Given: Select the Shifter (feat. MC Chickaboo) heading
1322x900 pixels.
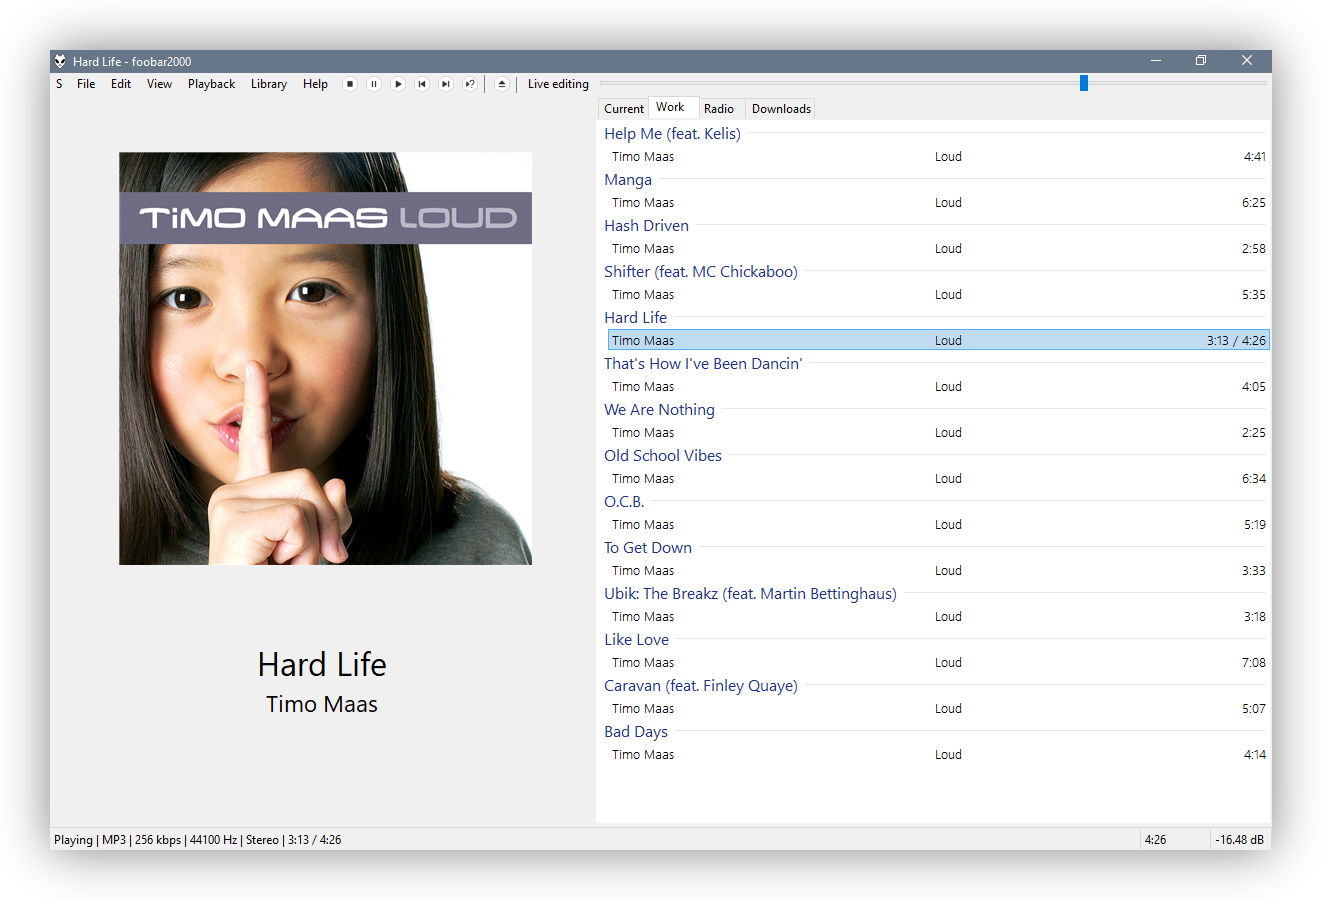Looking at the screenshot, I should [701, 271].
